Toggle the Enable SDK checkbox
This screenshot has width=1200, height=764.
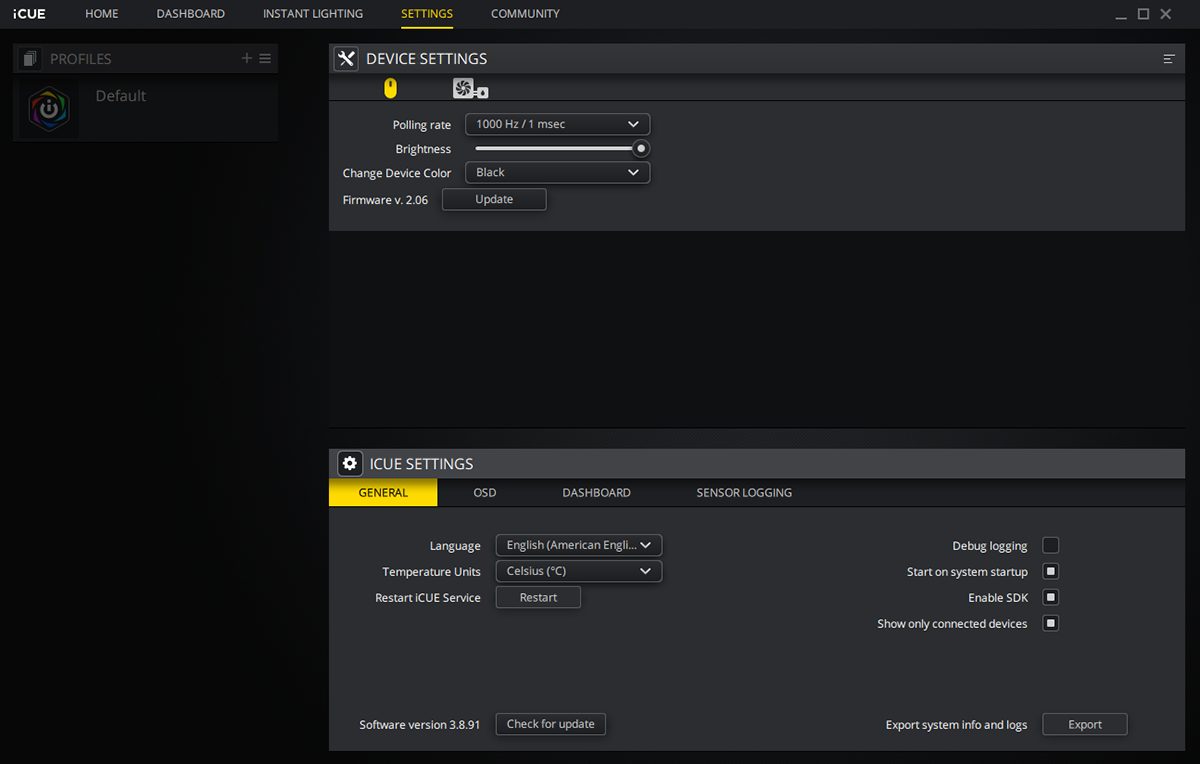[x=1050, y=597]
